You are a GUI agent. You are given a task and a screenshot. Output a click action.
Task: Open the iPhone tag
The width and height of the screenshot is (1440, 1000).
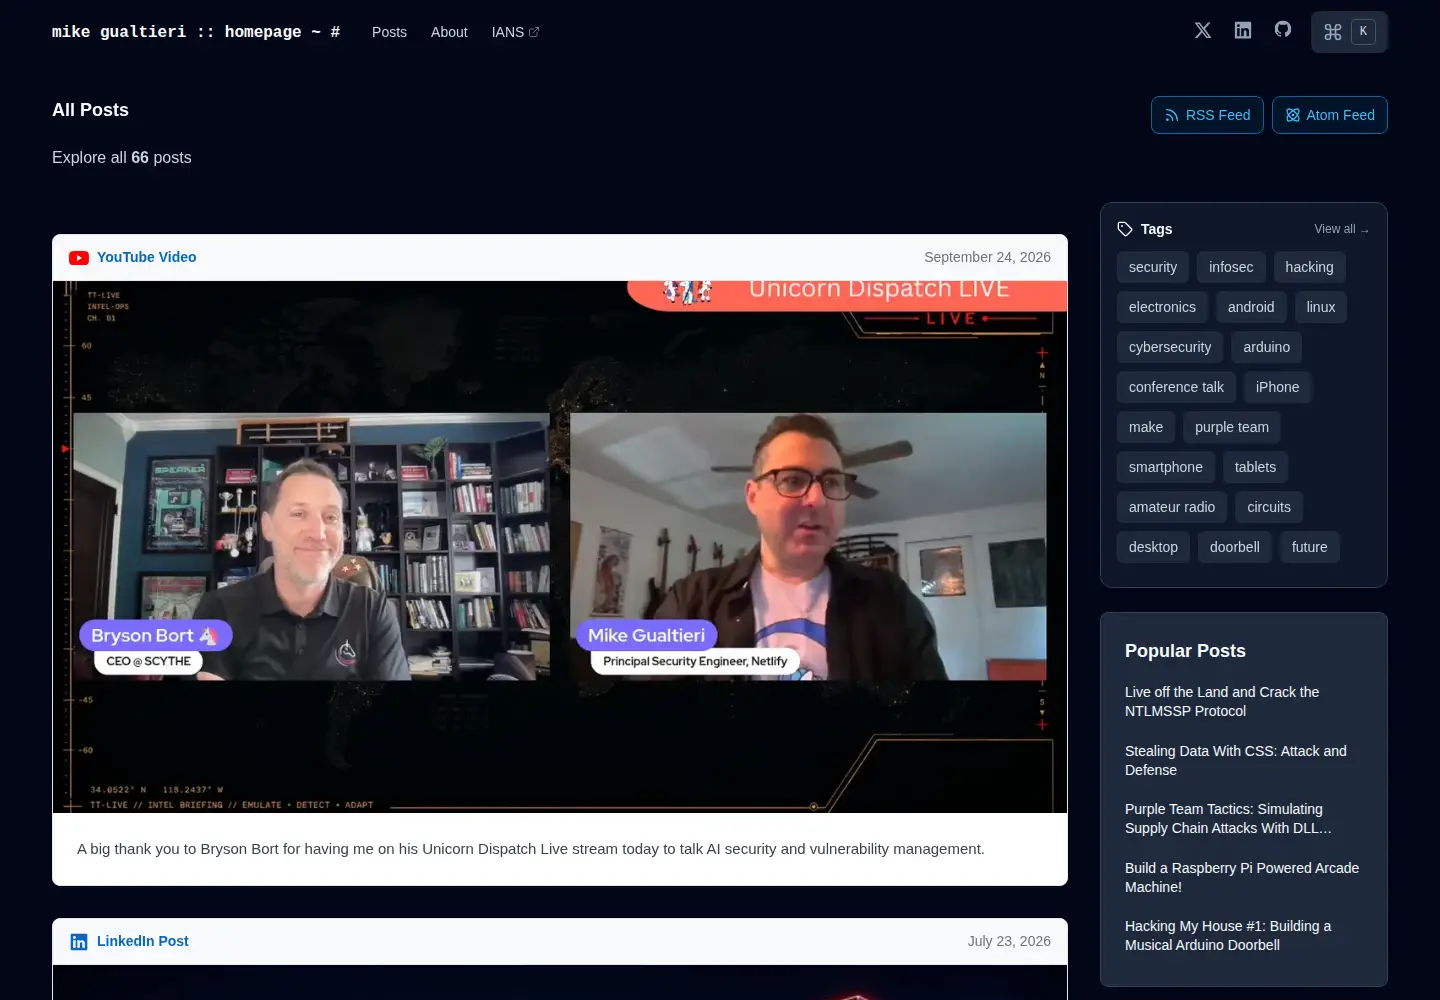tap(1278, 387)
